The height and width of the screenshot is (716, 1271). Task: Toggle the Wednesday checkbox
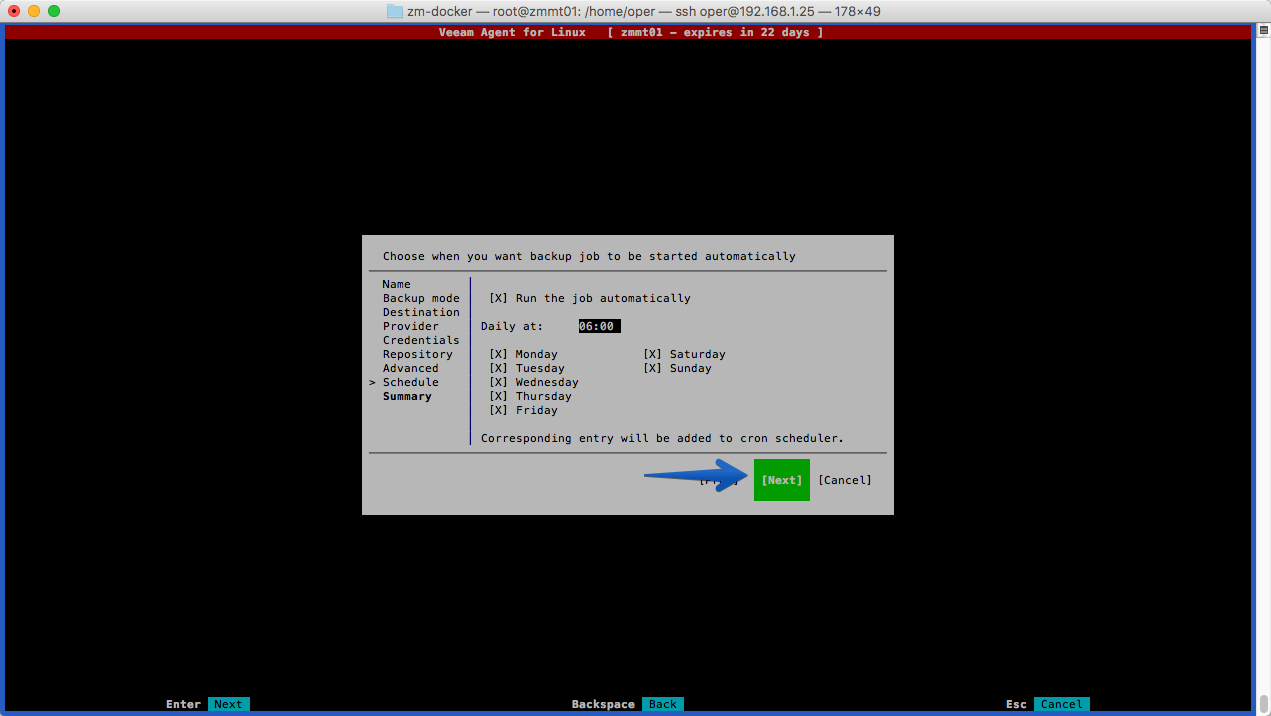tap(498, 382)
